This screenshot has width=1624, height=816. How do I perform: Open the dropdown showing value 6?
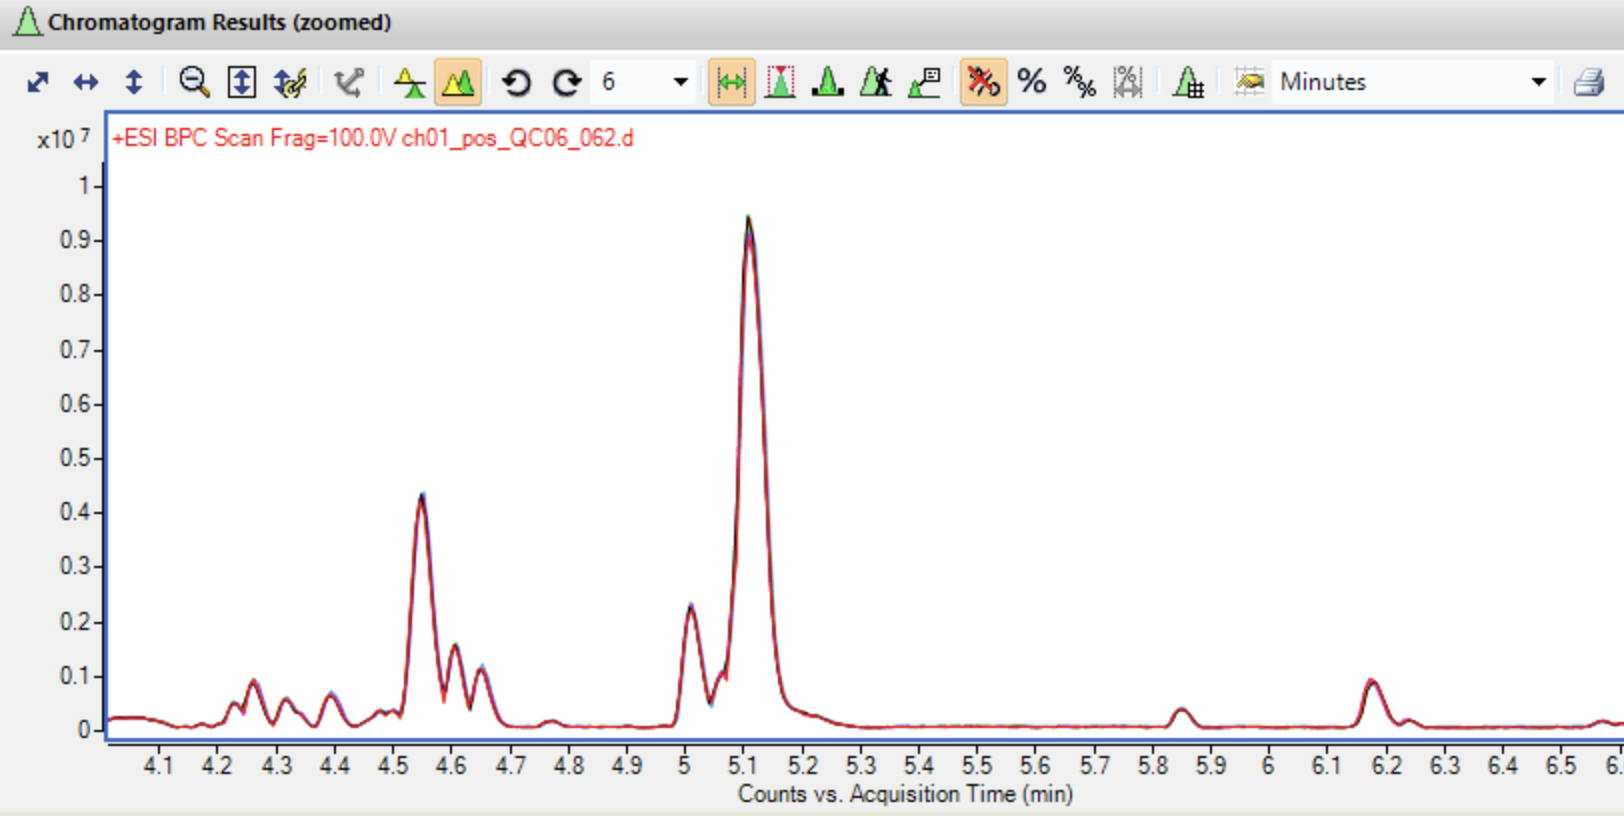(680, 82)
